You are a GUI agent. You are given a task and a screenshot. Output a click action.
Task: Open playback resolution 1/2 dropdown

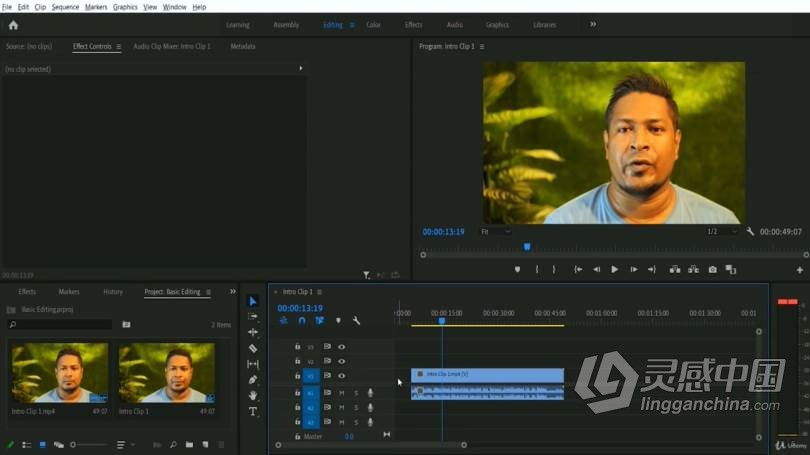pos(721,232)
